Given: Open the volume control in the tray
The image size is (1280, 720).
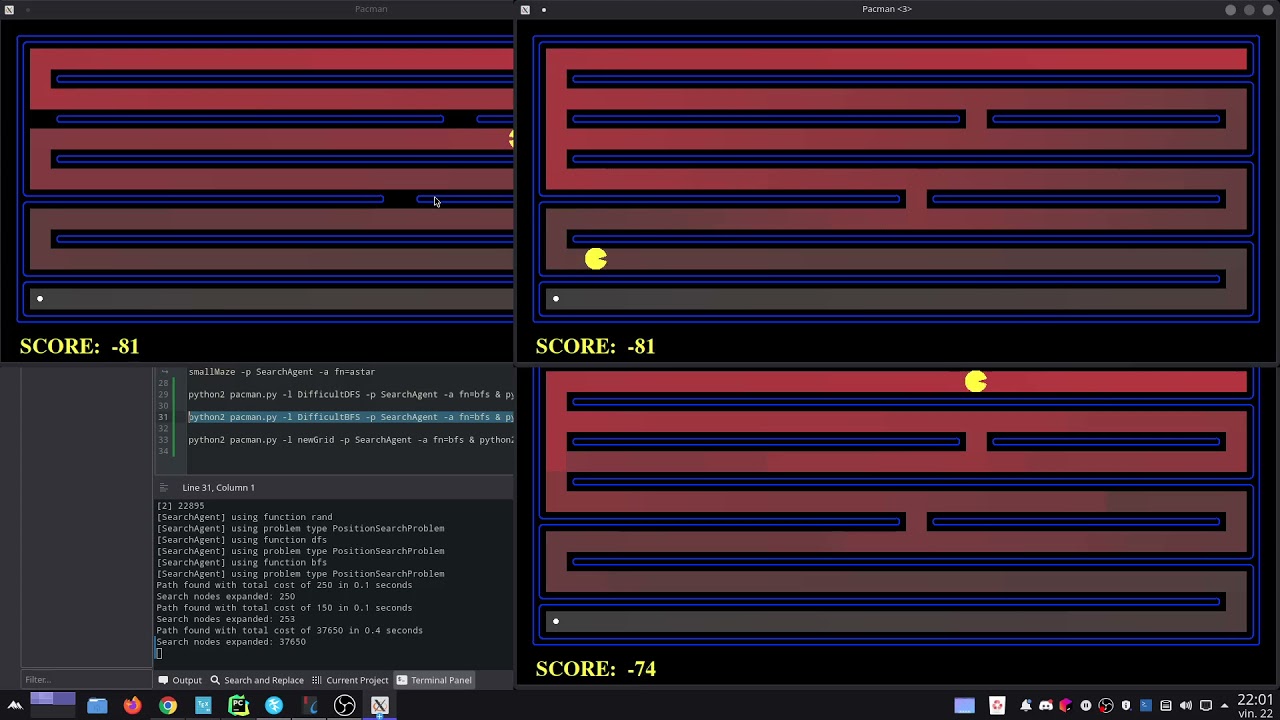Looking at the screenshot, I should point(1186,705).
